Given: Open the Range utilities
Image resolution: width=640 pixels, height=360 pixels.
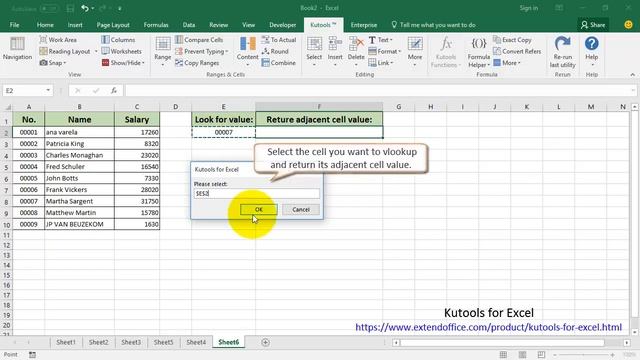Looking at the screenshot, I should coord(162,51).
